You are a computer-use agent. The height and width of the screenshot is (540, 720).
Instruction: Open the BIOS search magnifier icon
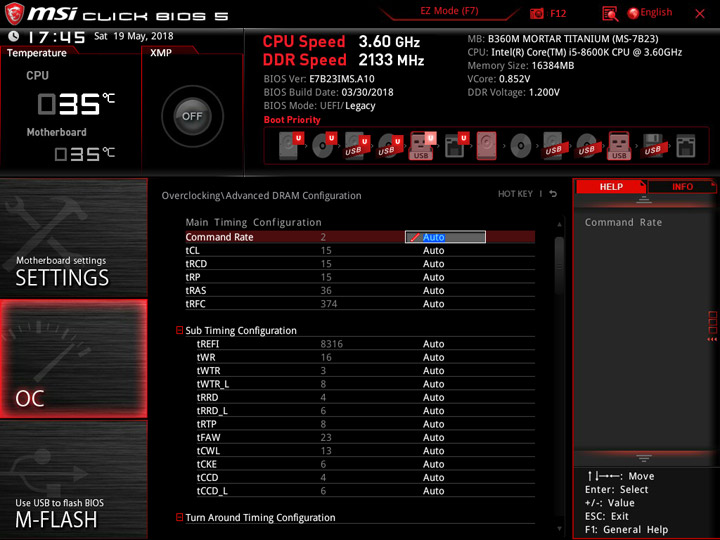click(610, 14)
